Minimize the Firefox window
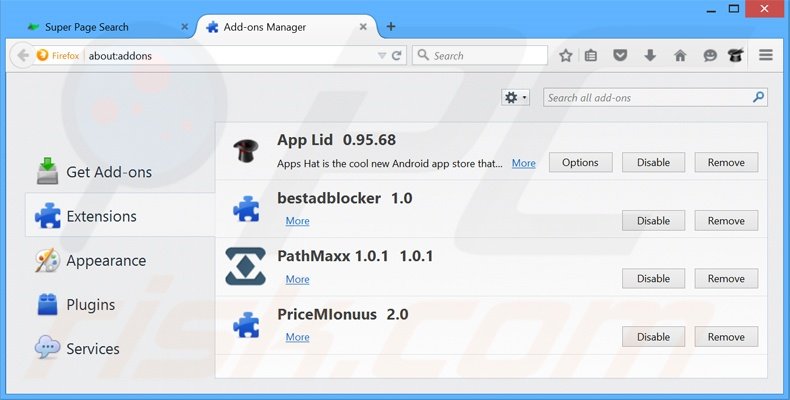Viewport: 790px width, 400px height. tap(711, 10)
